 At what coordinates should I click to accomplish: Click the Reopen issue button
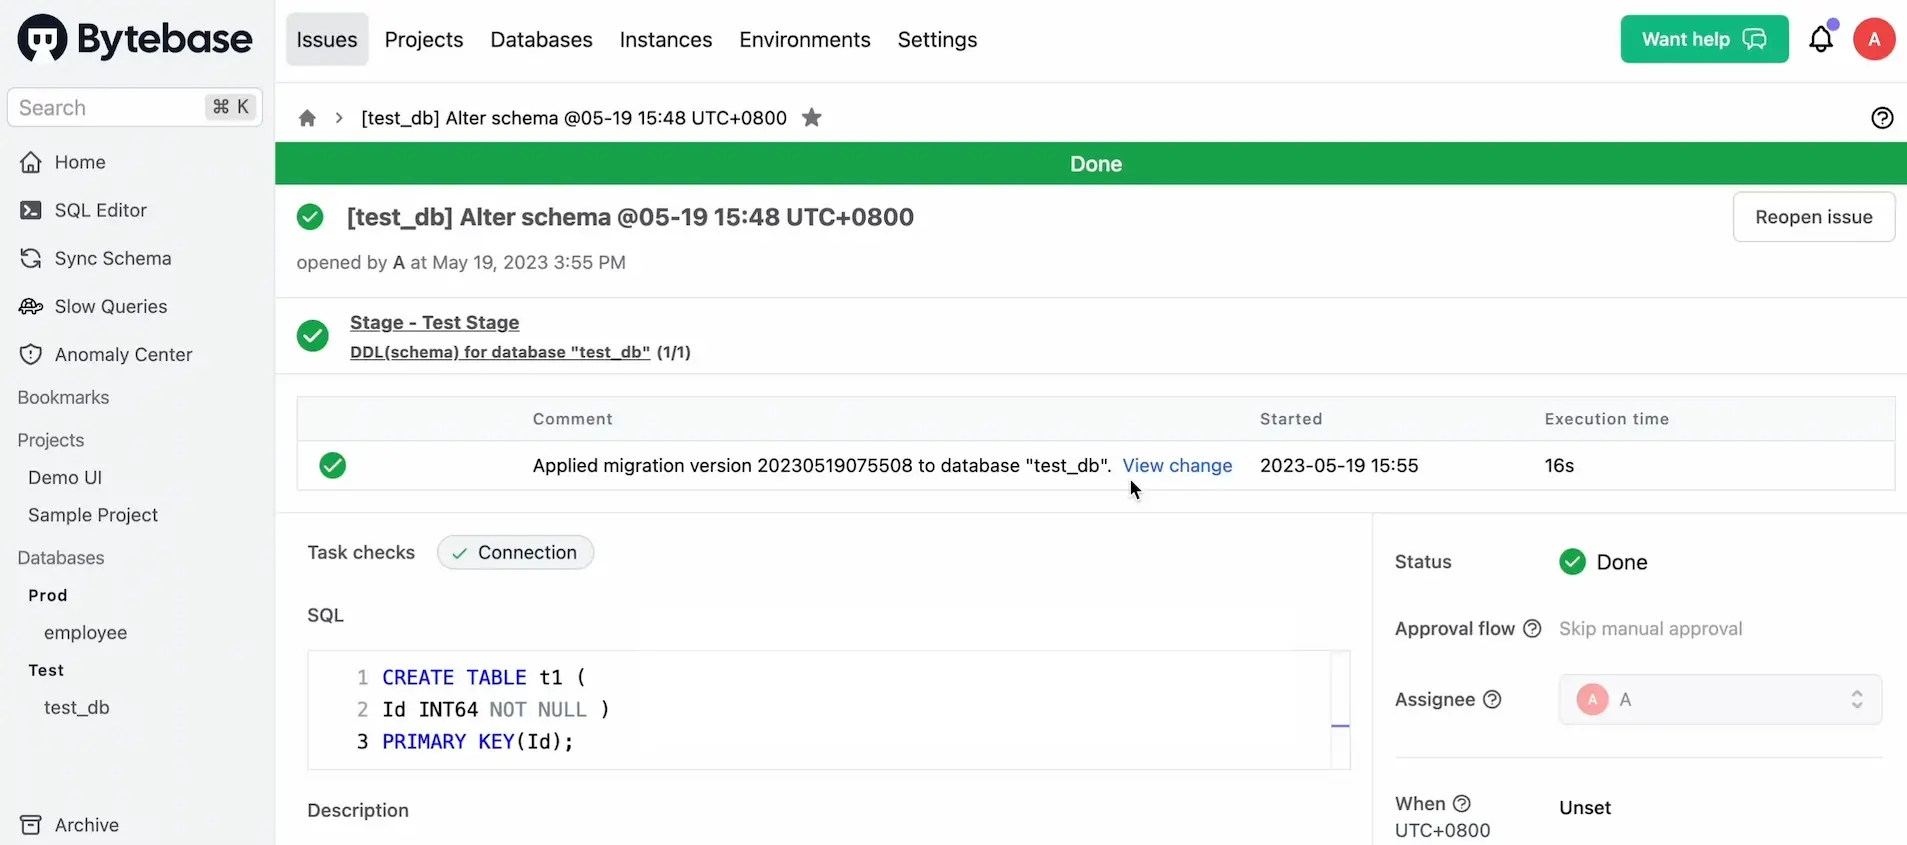tap(1814, 217)
